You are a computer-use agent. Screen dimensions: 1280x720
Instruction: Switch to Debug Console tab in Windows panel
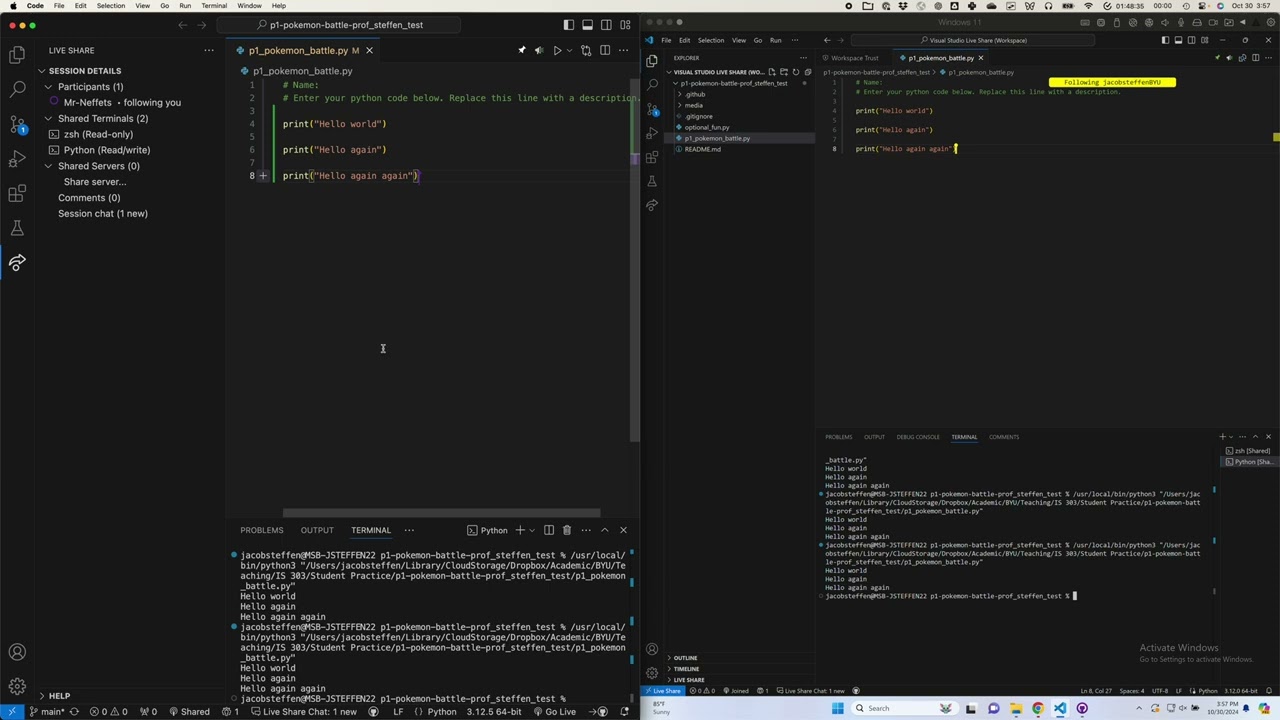coord(918,437)
